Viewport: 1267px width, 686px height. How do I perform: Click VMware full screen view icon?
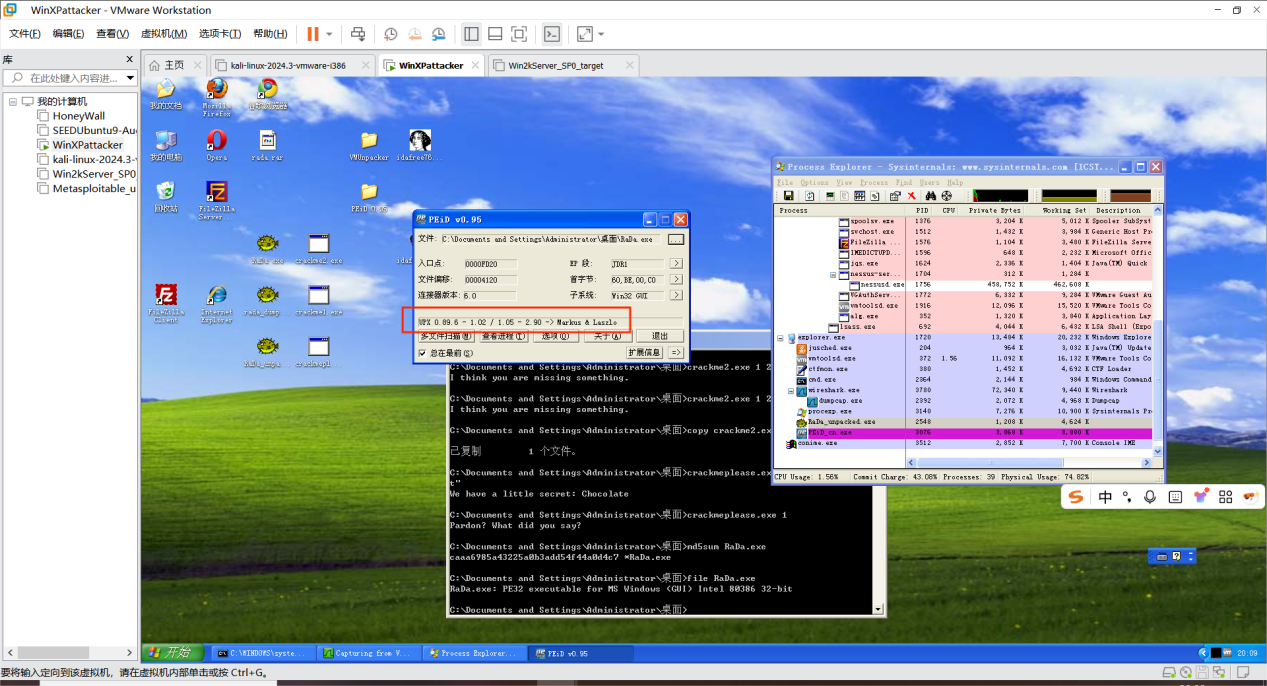(519, 34)
